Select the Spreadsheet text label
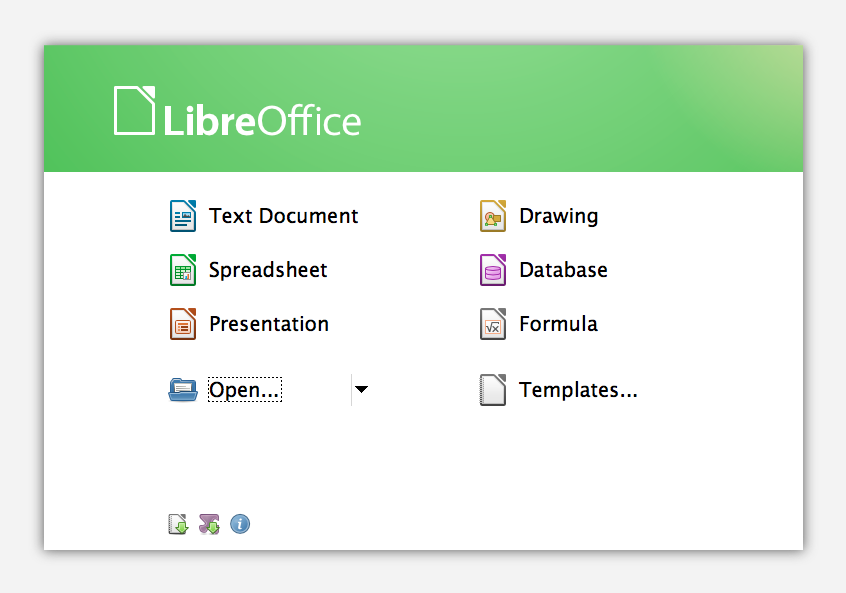 tap(268, 270)
